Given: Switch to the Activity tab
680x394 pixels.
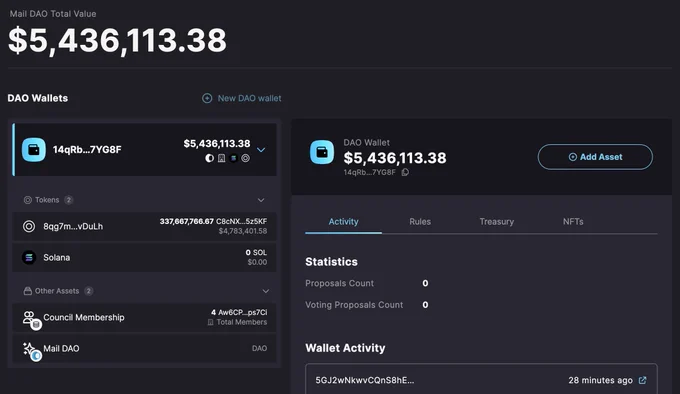Looking at the screenshot, I should [x=343, y=221].
